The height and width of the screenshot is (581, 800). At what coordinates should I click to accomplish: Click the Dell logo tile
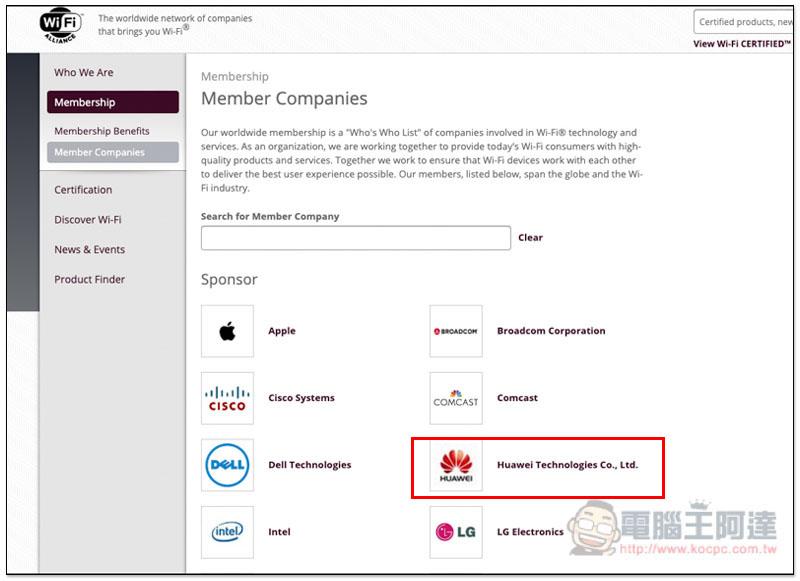(227, 465)
